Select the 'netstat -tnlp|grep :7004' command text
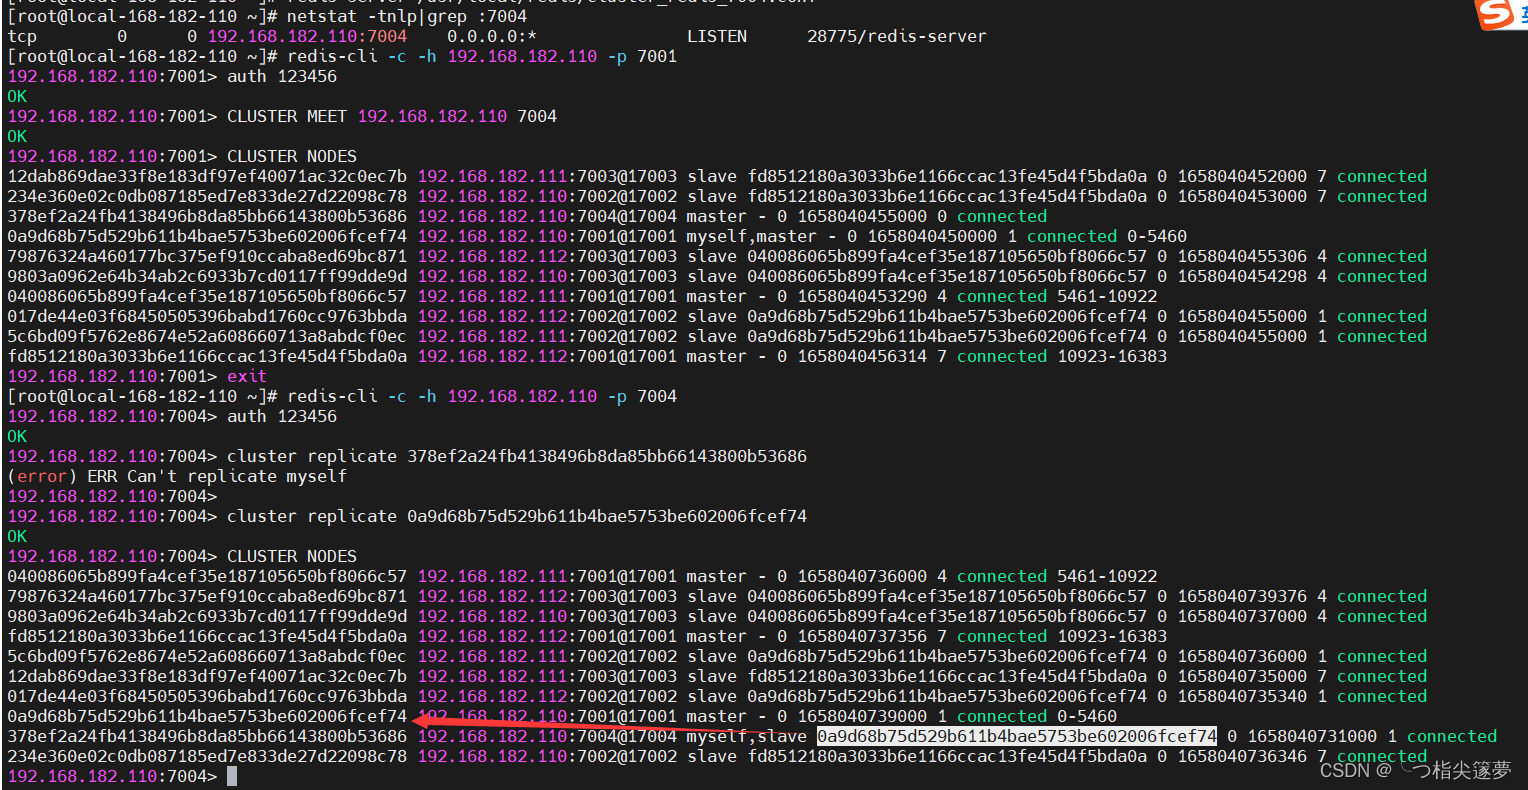This screenshot has width=1528, height=790. tap(407, 16)
